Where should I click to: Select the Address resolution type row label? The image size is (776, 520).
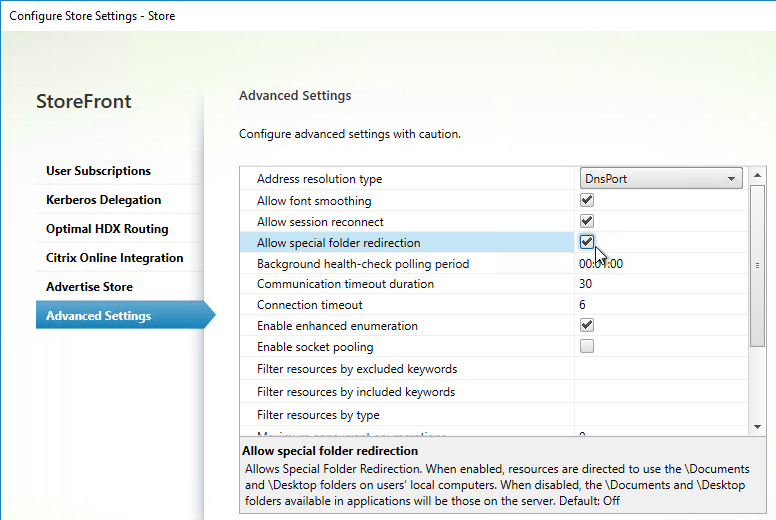point(320,179)
